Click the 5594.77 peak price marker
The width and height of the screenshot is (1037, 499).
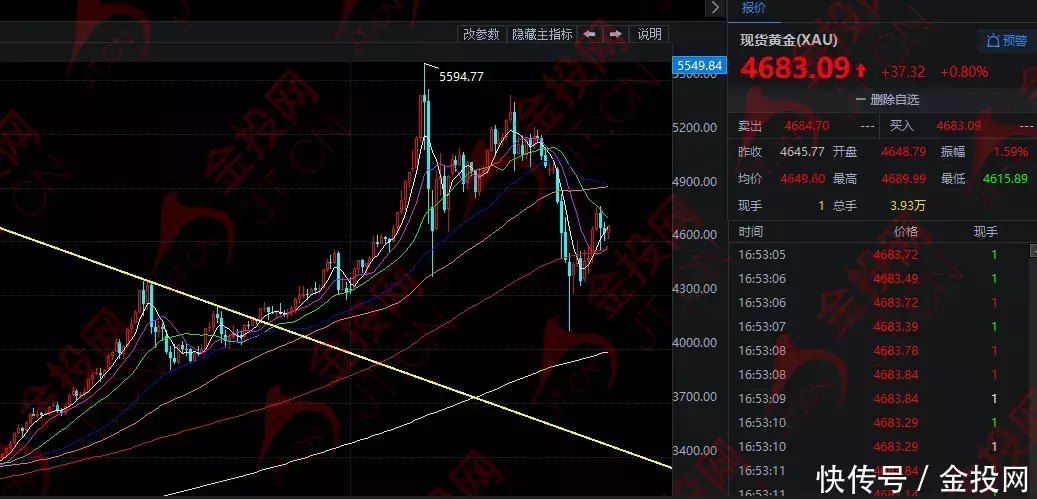point(461,77)
